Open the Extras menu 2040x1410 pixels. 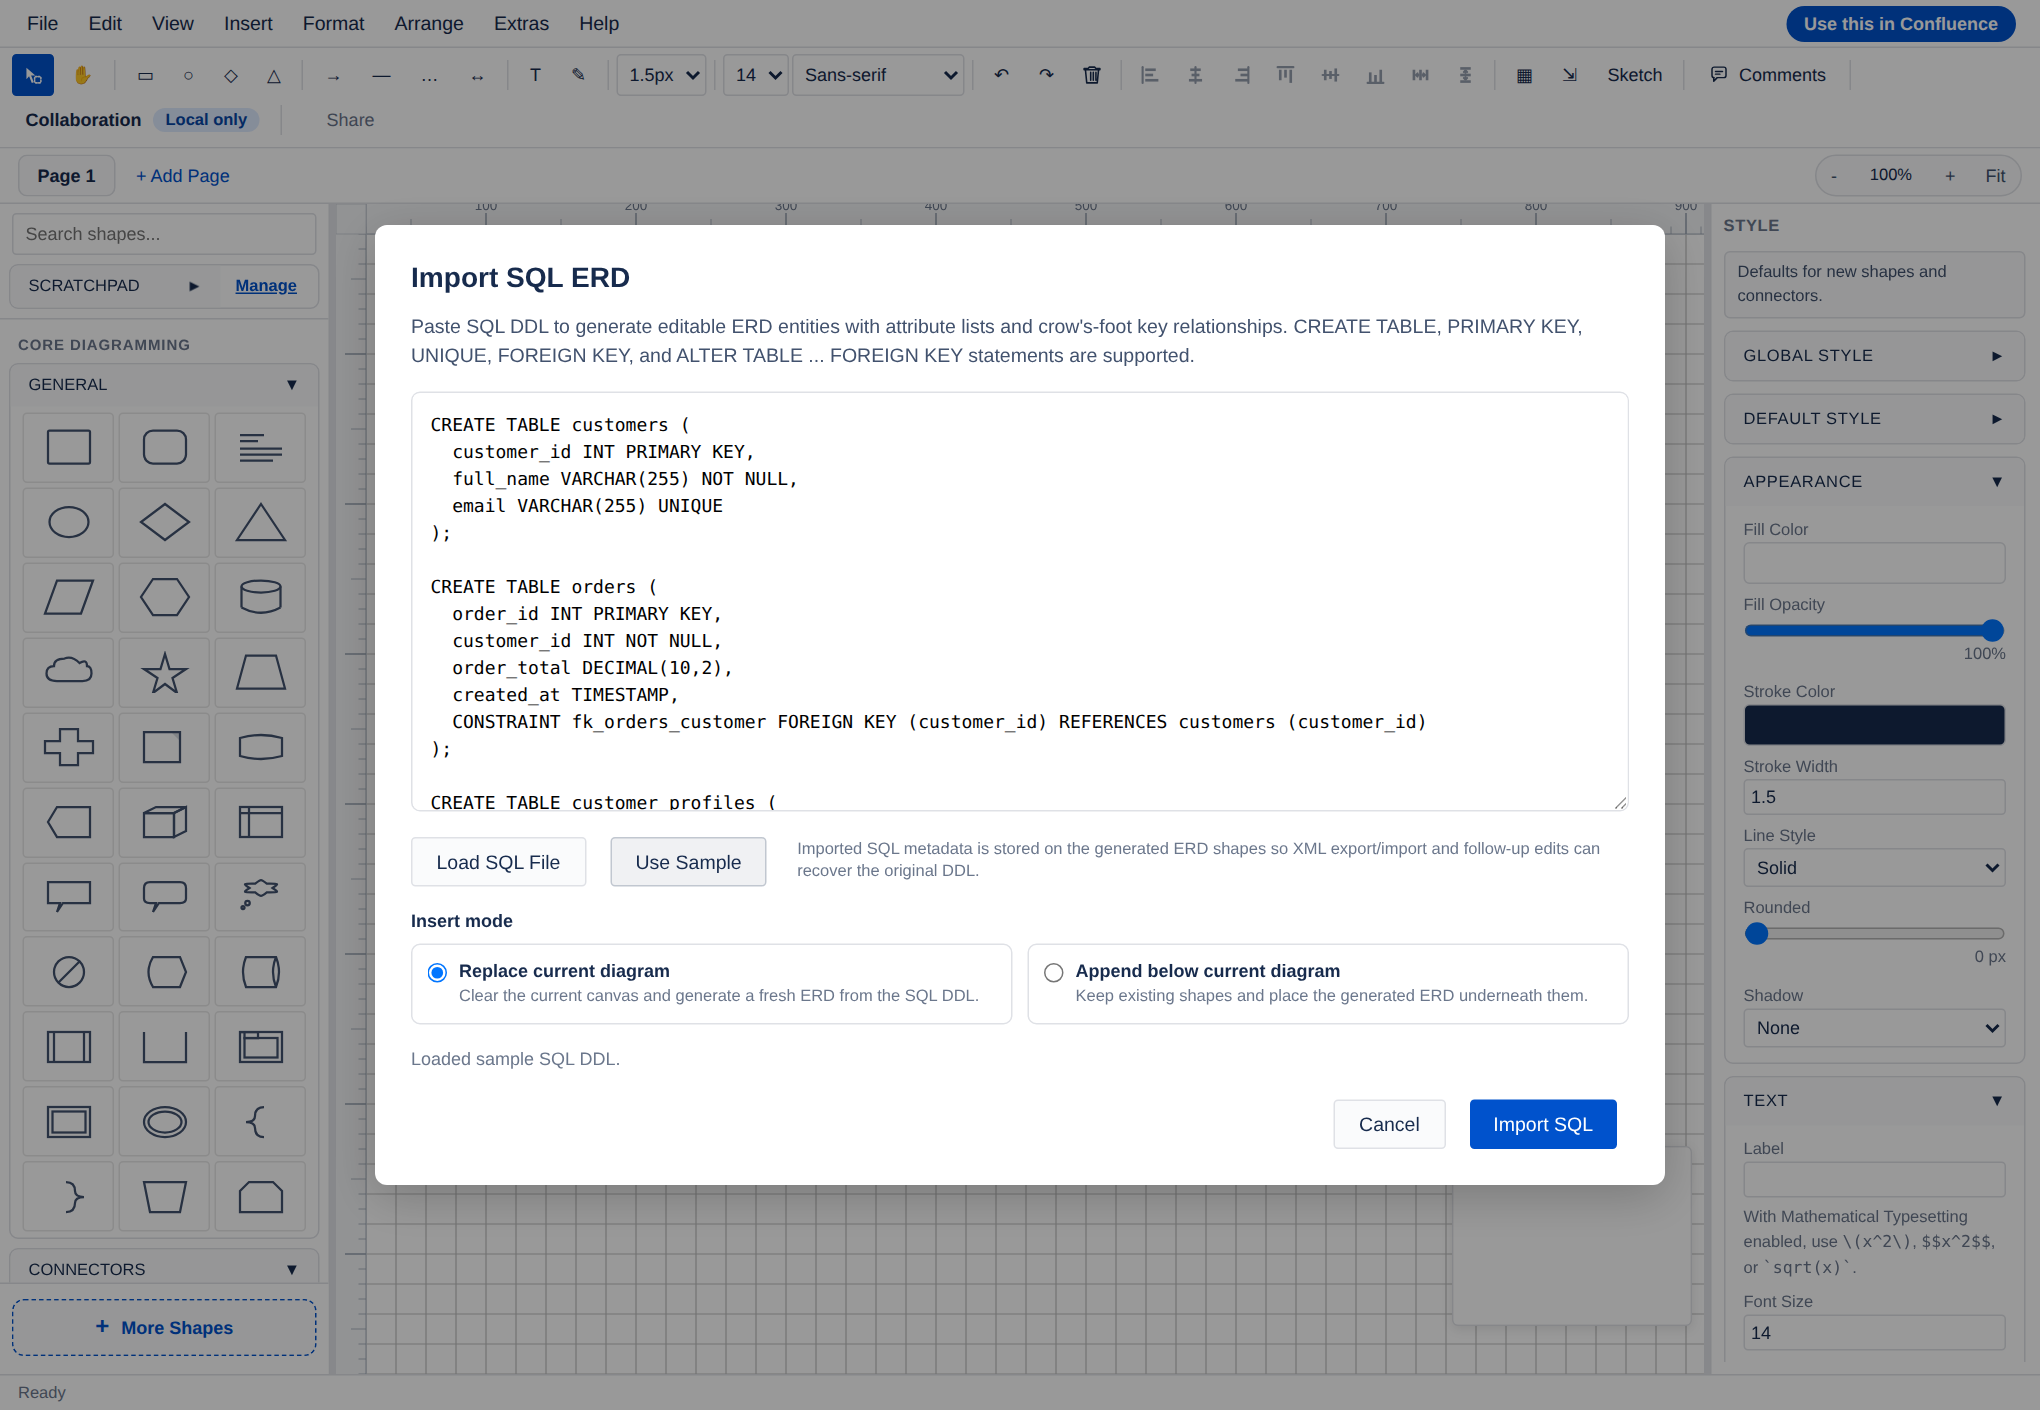point(521,23)
